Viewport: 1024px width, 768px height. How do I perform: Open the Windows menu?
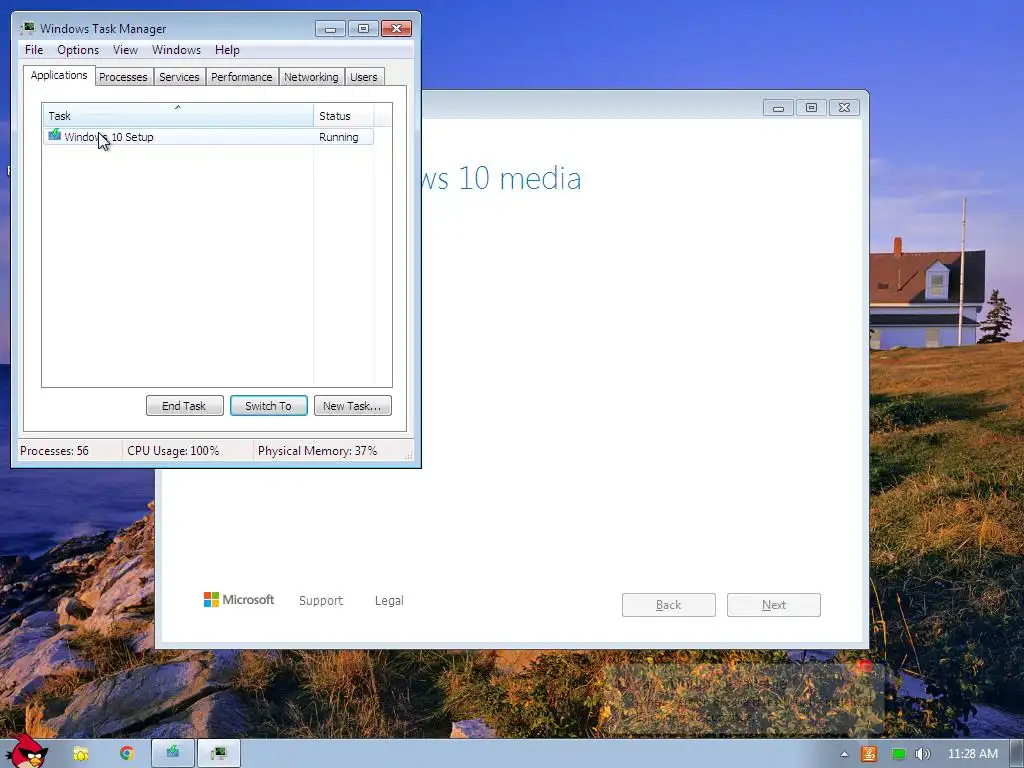tap(176, 50)
